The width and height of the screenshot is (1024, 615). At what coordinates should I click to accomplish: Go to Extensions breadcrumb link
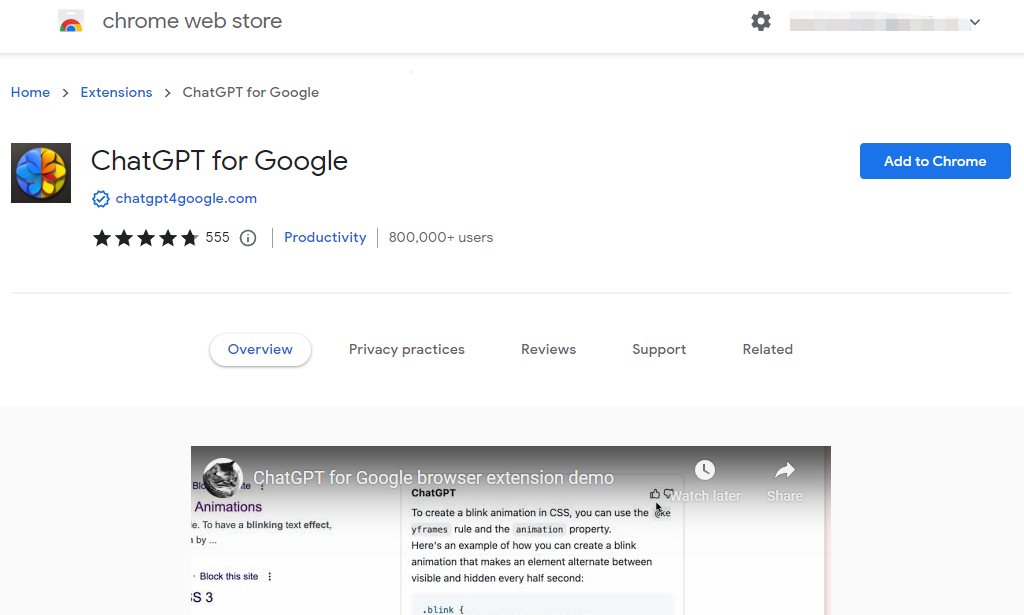coord(116,93)
